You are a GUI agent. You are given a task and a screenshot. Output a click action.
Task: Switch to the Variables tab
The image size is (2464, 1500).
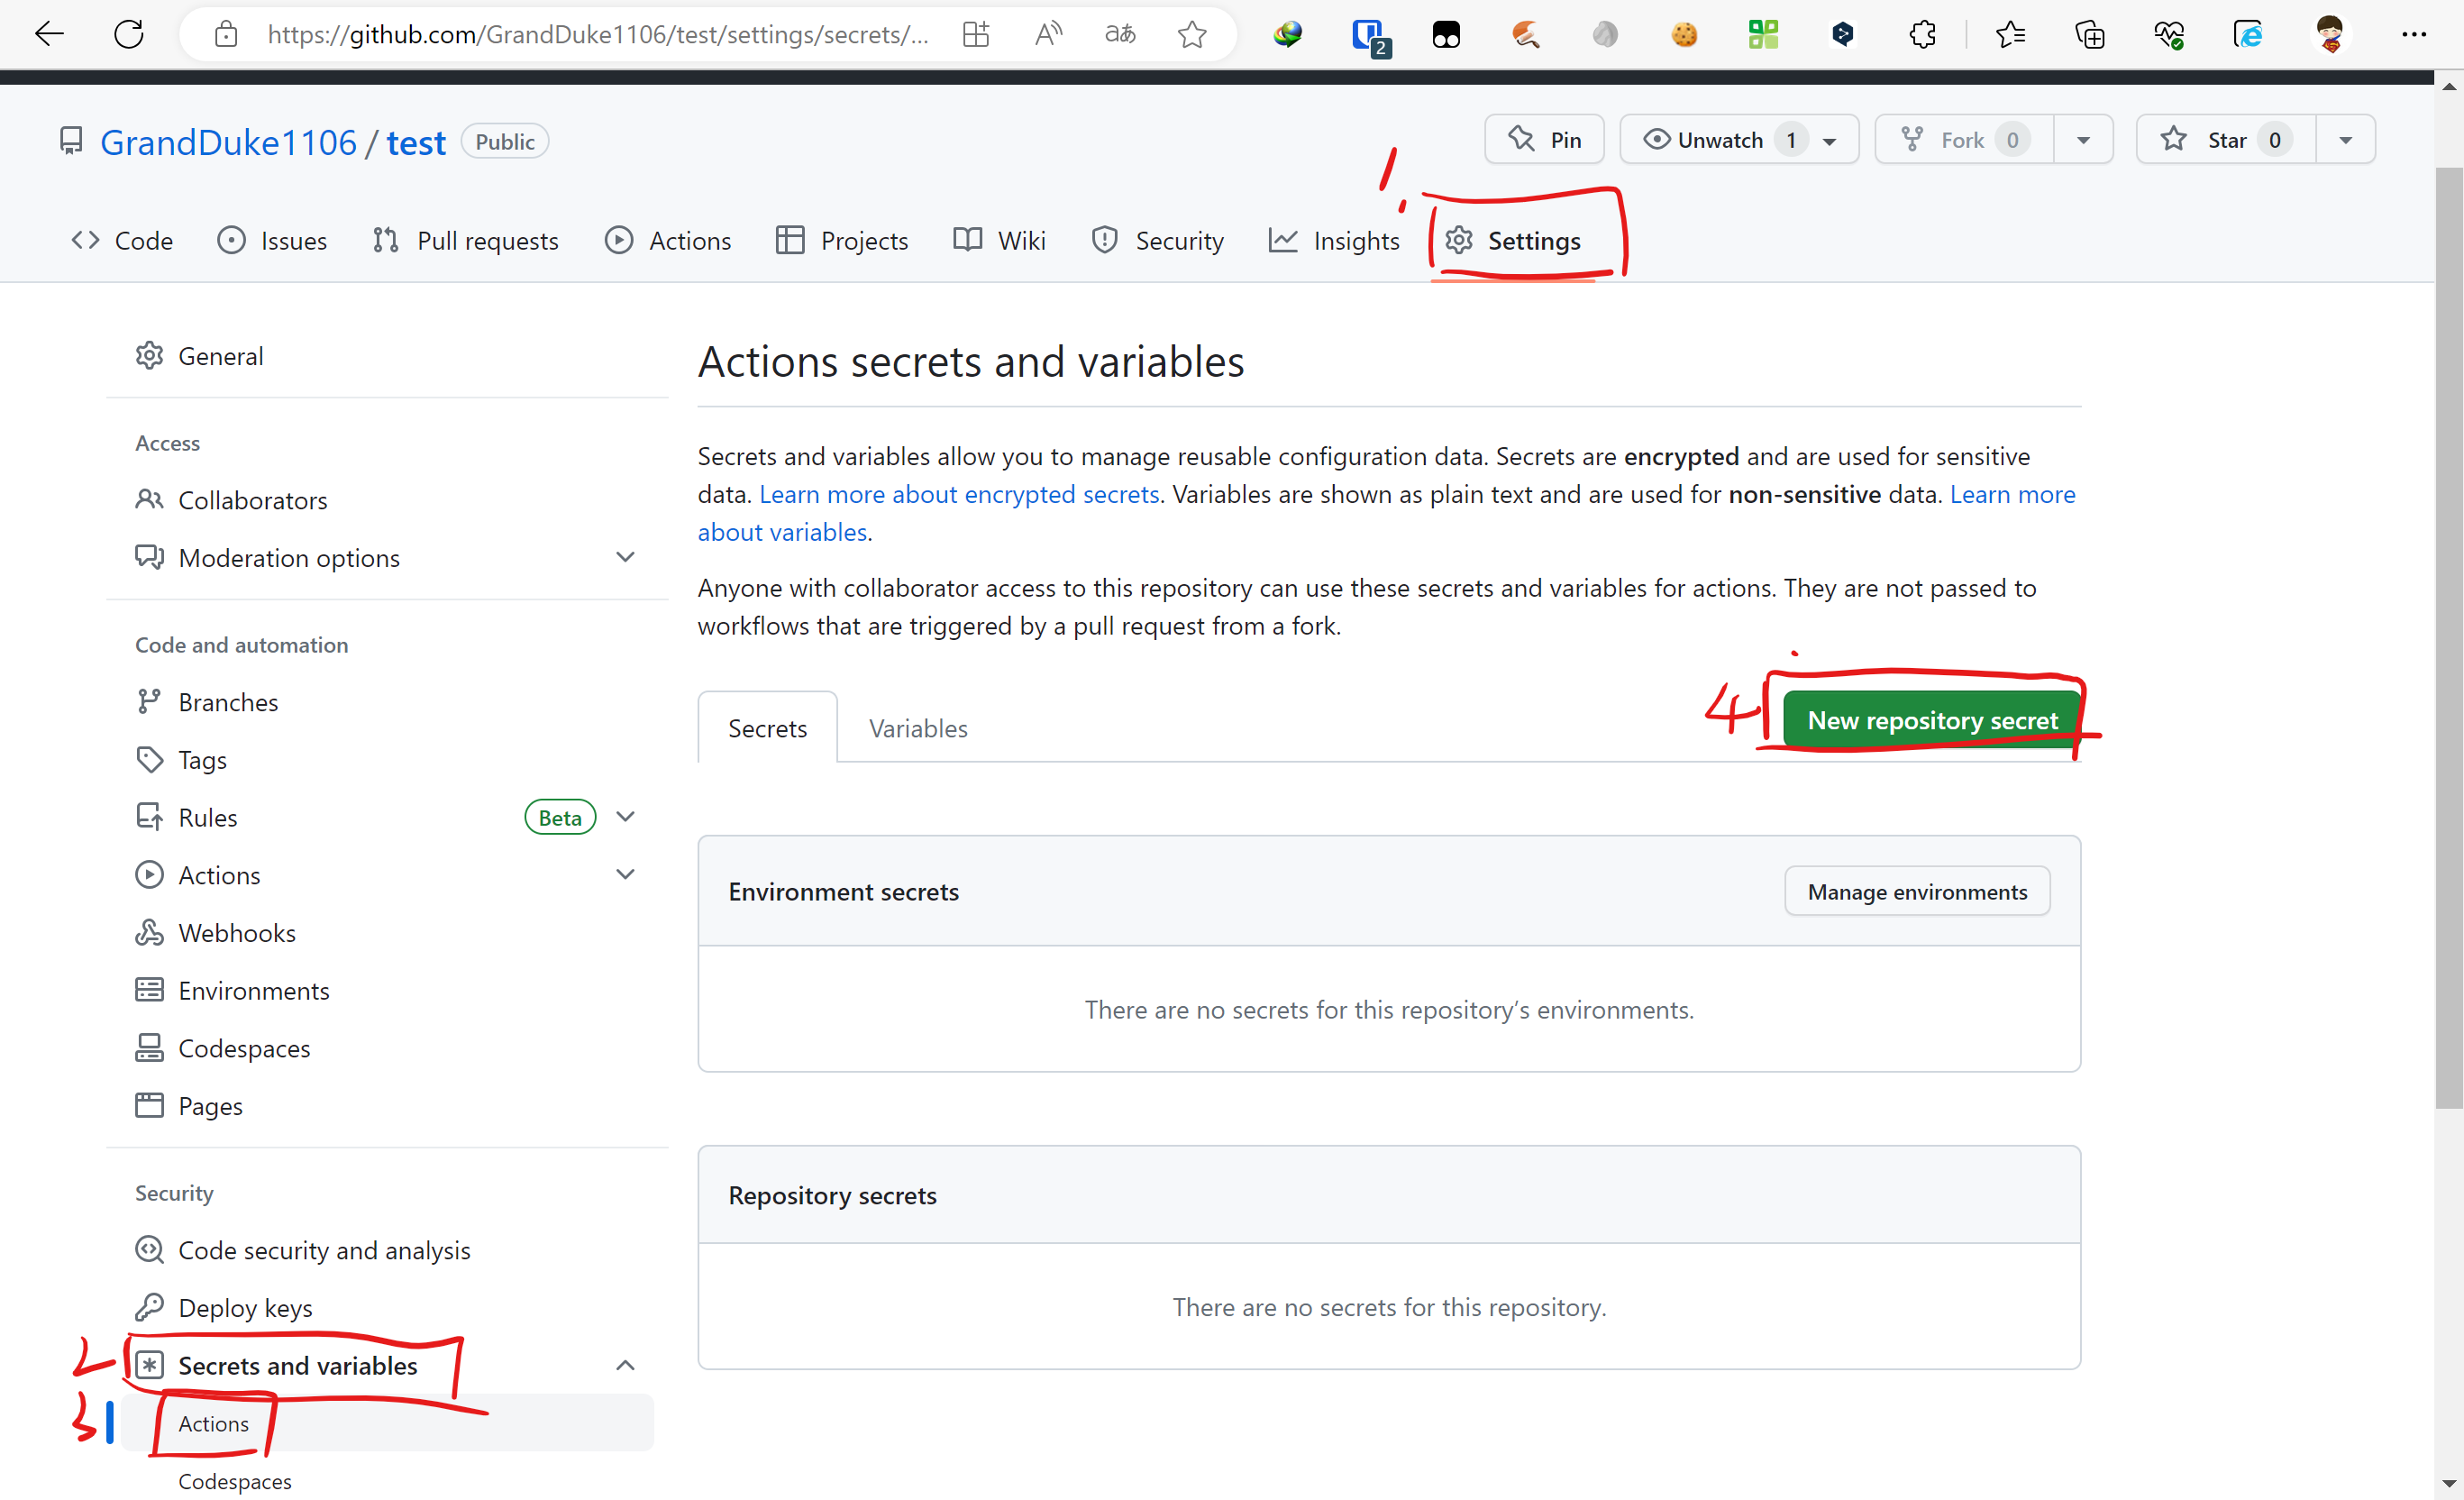pyautogui.click(x=917, y=727)
